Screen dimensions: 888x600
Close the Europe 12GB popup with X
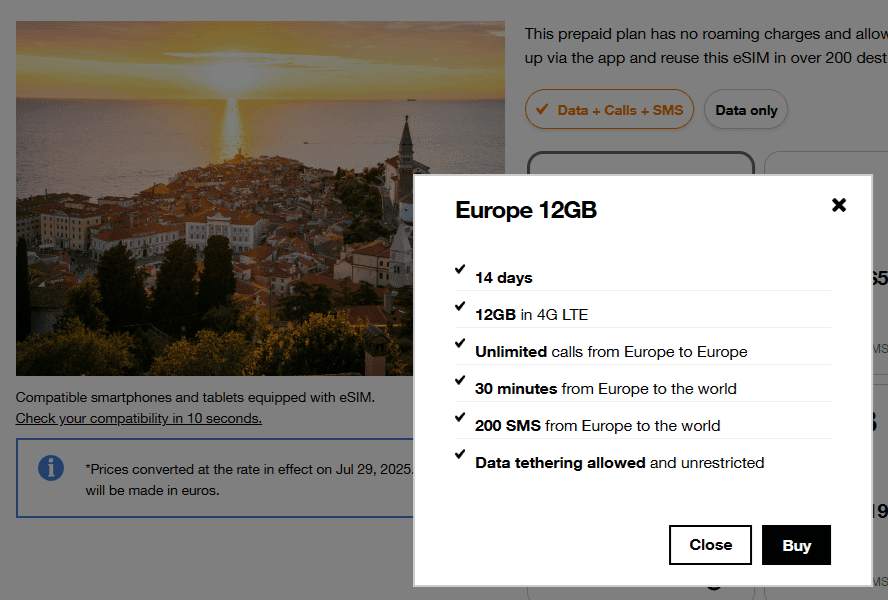pos(839,205)
